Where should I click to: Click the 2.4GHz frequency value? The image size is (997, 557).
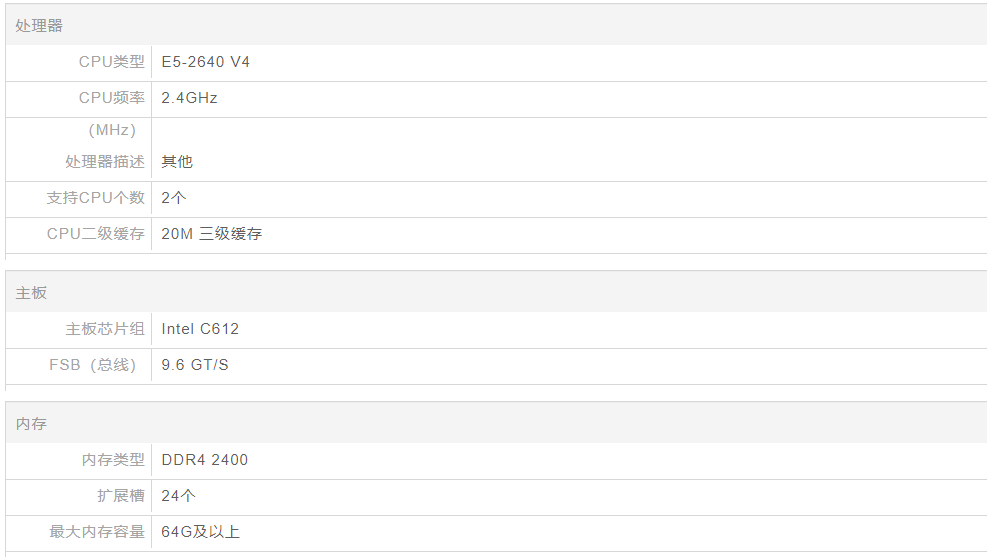click(x=189, y=98)
